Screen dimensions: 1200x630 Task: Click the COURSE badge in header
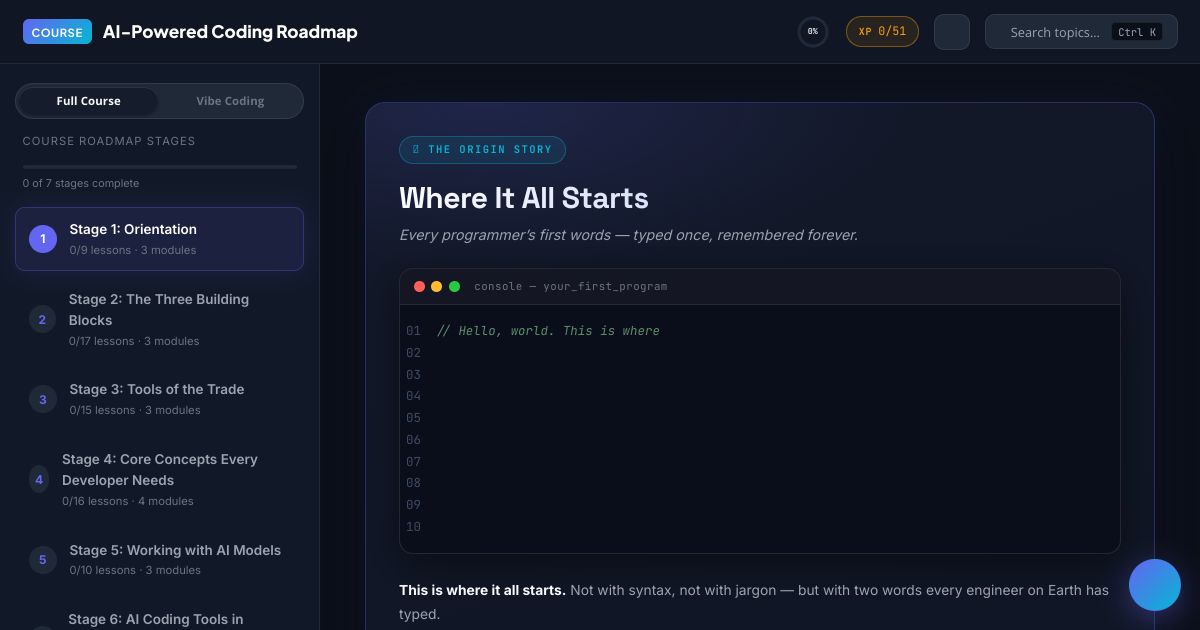coord(57,32)
